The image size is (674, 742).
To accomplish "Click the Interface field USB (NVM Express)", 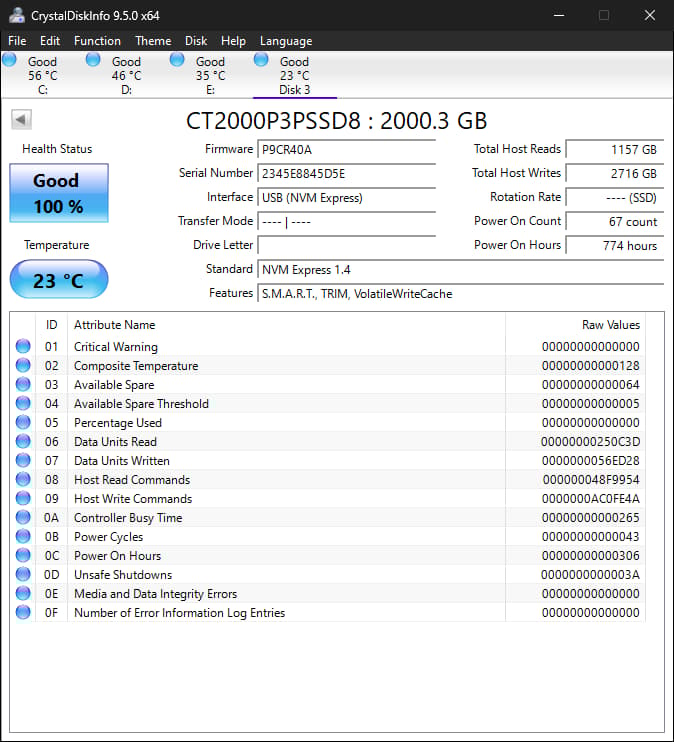I will click(346, 198).
